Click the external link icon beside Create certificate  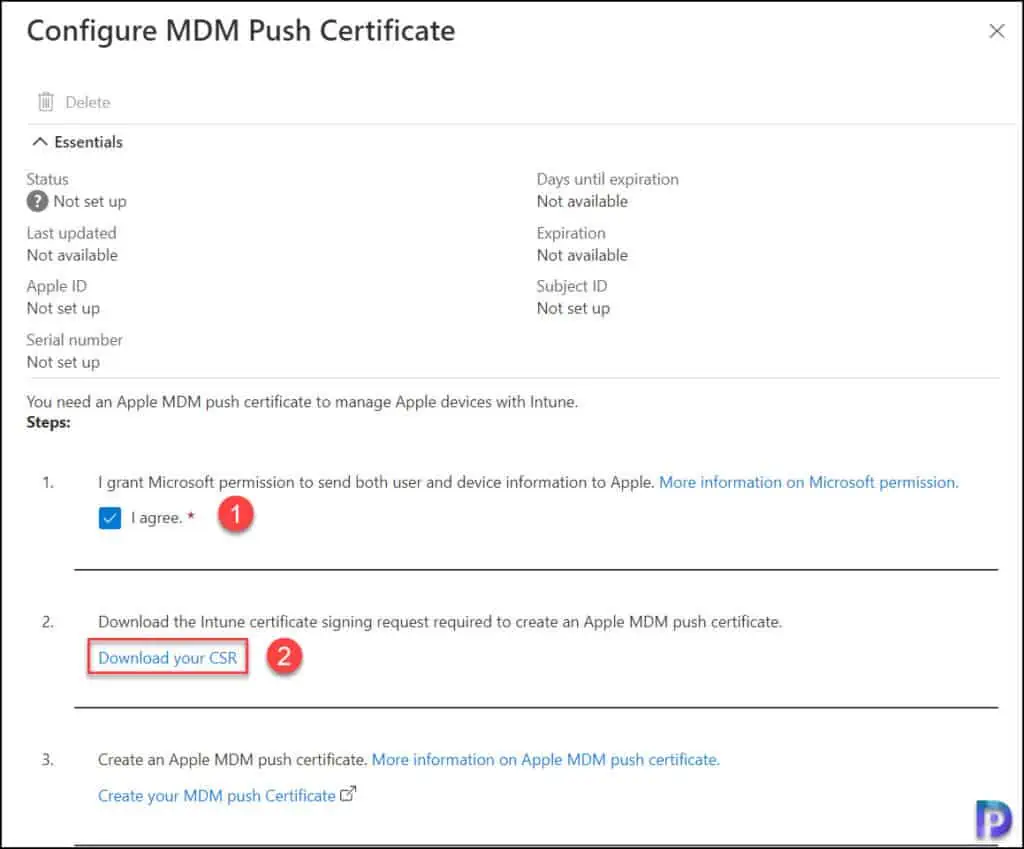(x=348, y=794)
